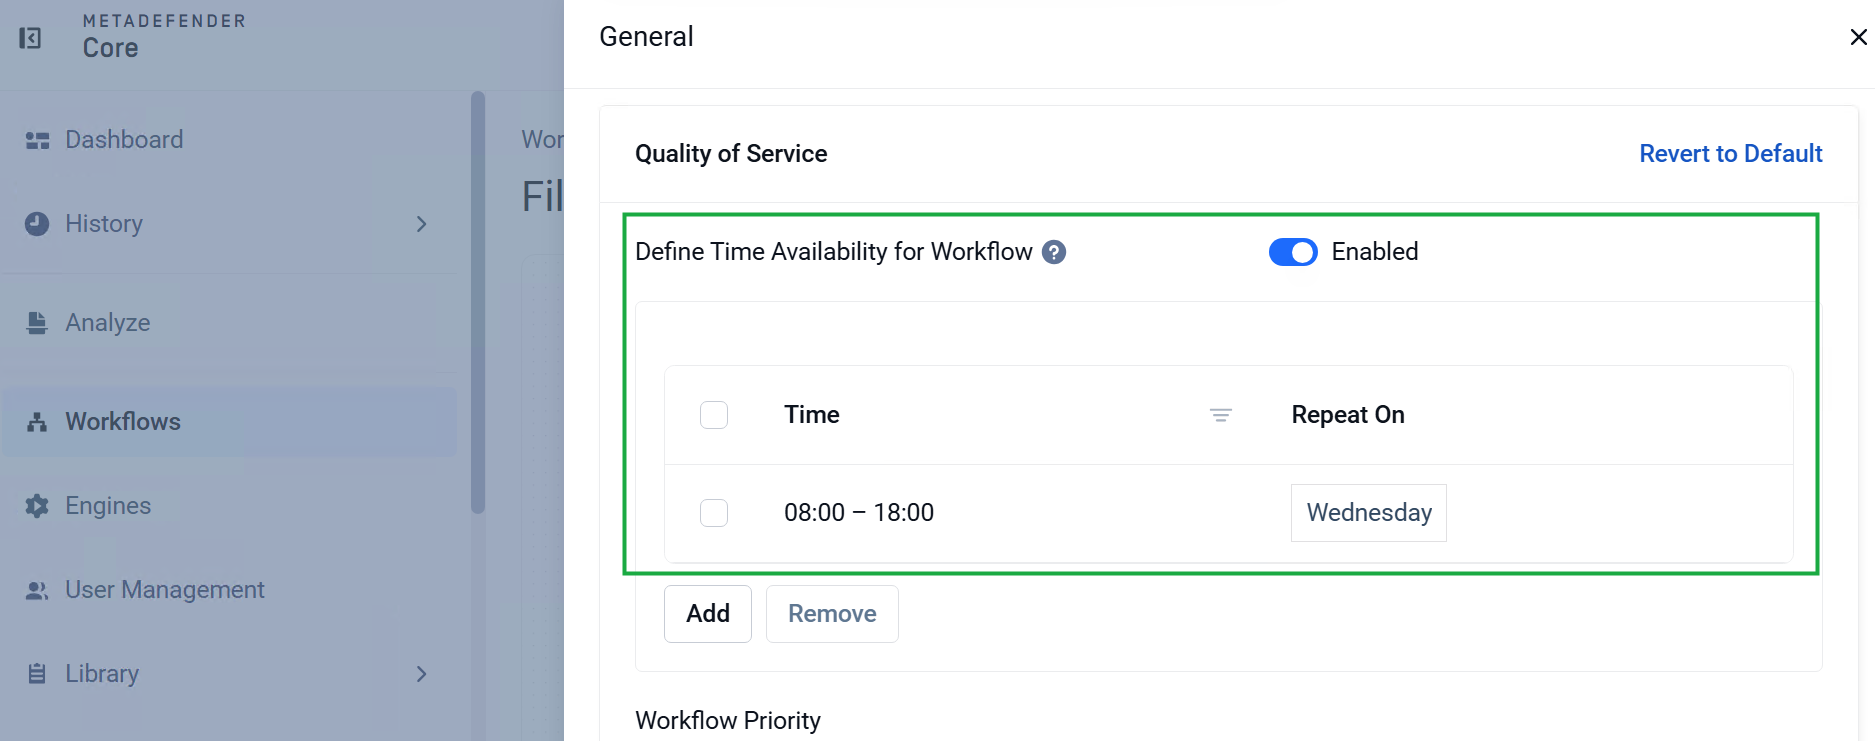Select the 08:00 – 18:00 row checkbox
1875x741 pixels.
pyautogui.click(x=714, y=513)
